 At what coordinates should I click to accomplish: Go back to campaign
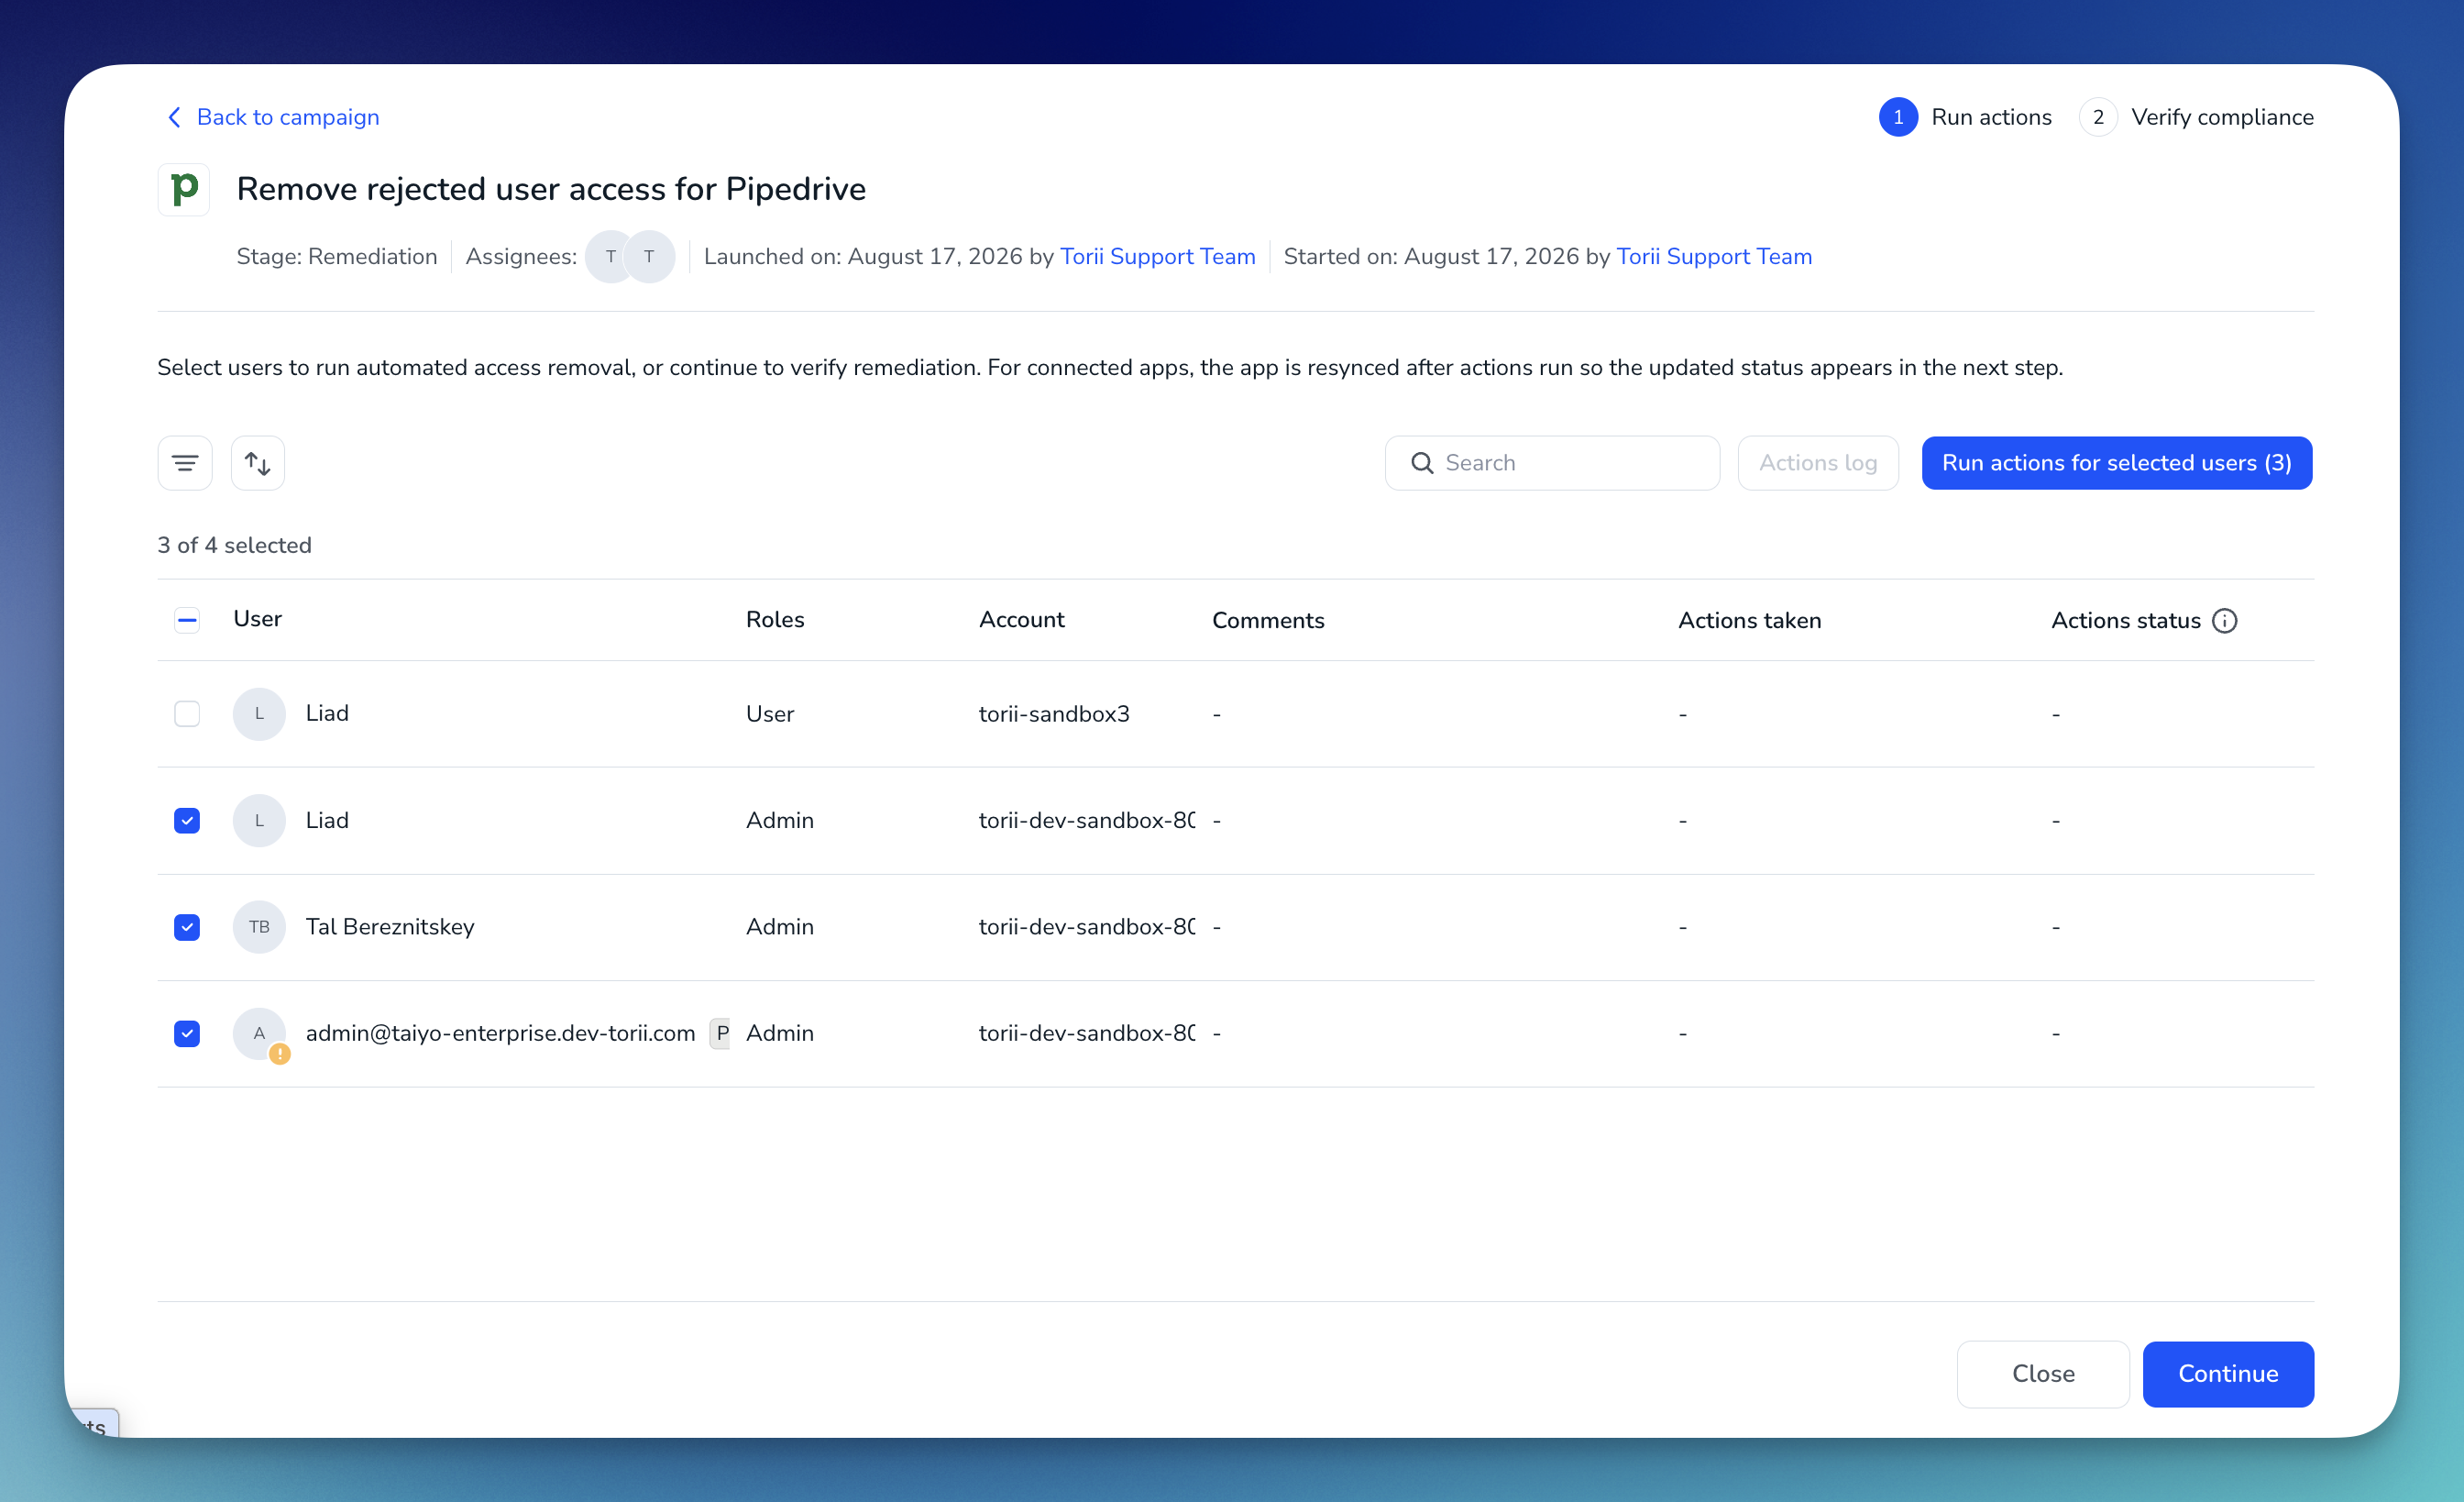coord(272,117)
